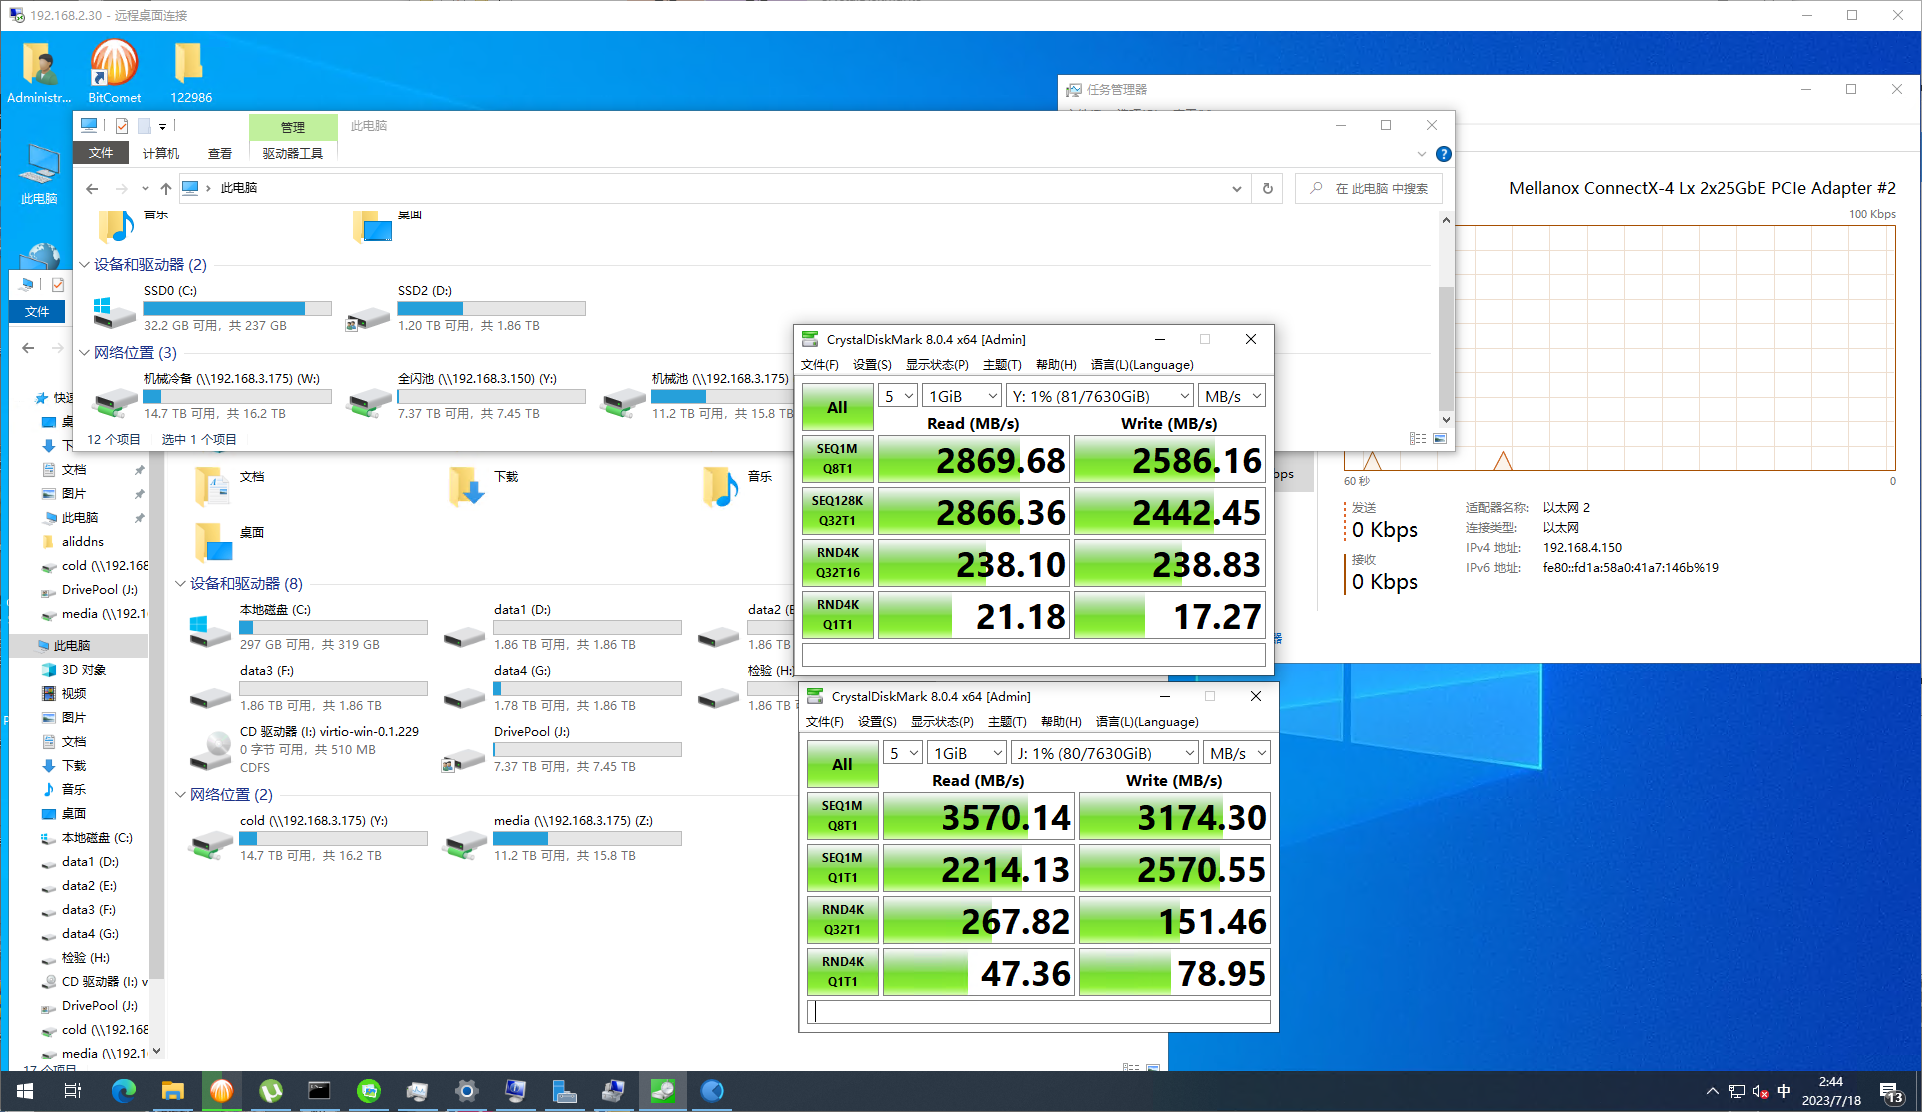Open the 此电脑 desktop shortcut
This screenshot has width=1922, height=1112.
point(39,172)
